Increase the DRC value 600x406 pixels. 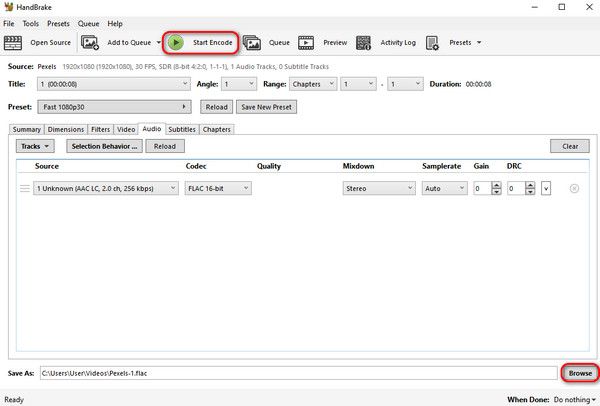pos(530,185)
